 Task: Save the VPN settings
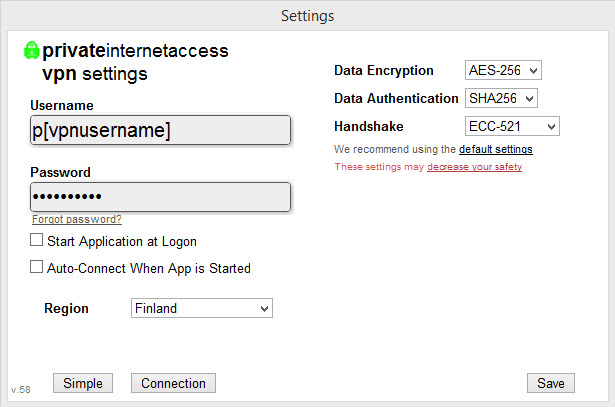551,383
